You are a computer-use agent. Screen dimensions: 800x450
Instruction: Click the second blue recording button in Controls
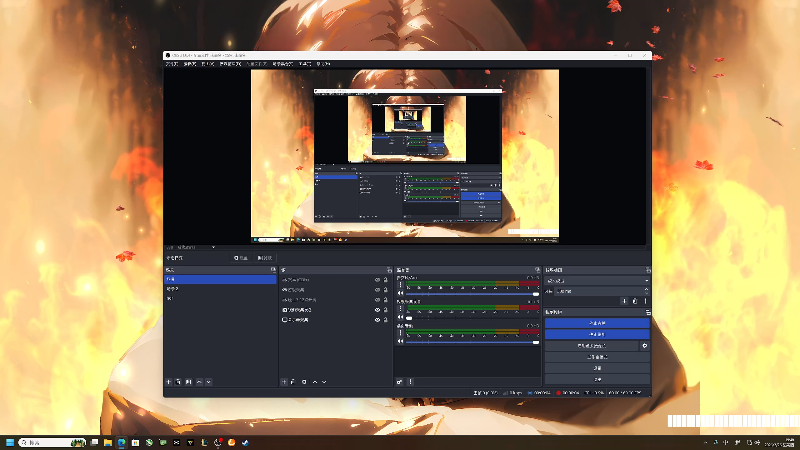click(597, 334)
